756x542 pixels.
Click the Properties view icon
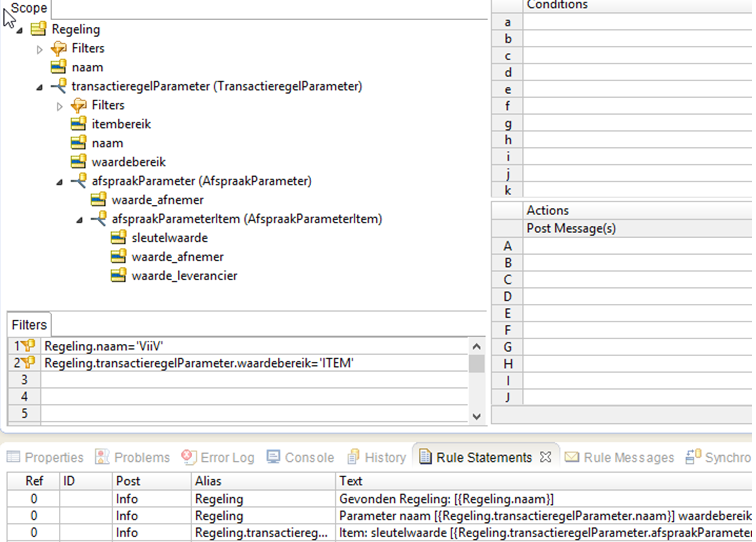pos(14,457)
